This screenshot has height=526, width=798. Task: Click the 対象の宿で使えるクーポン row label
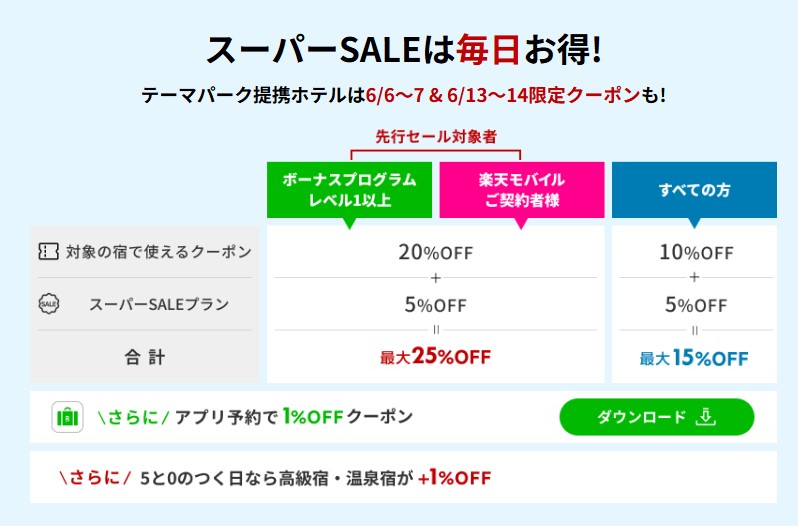(x=159, y=251)
